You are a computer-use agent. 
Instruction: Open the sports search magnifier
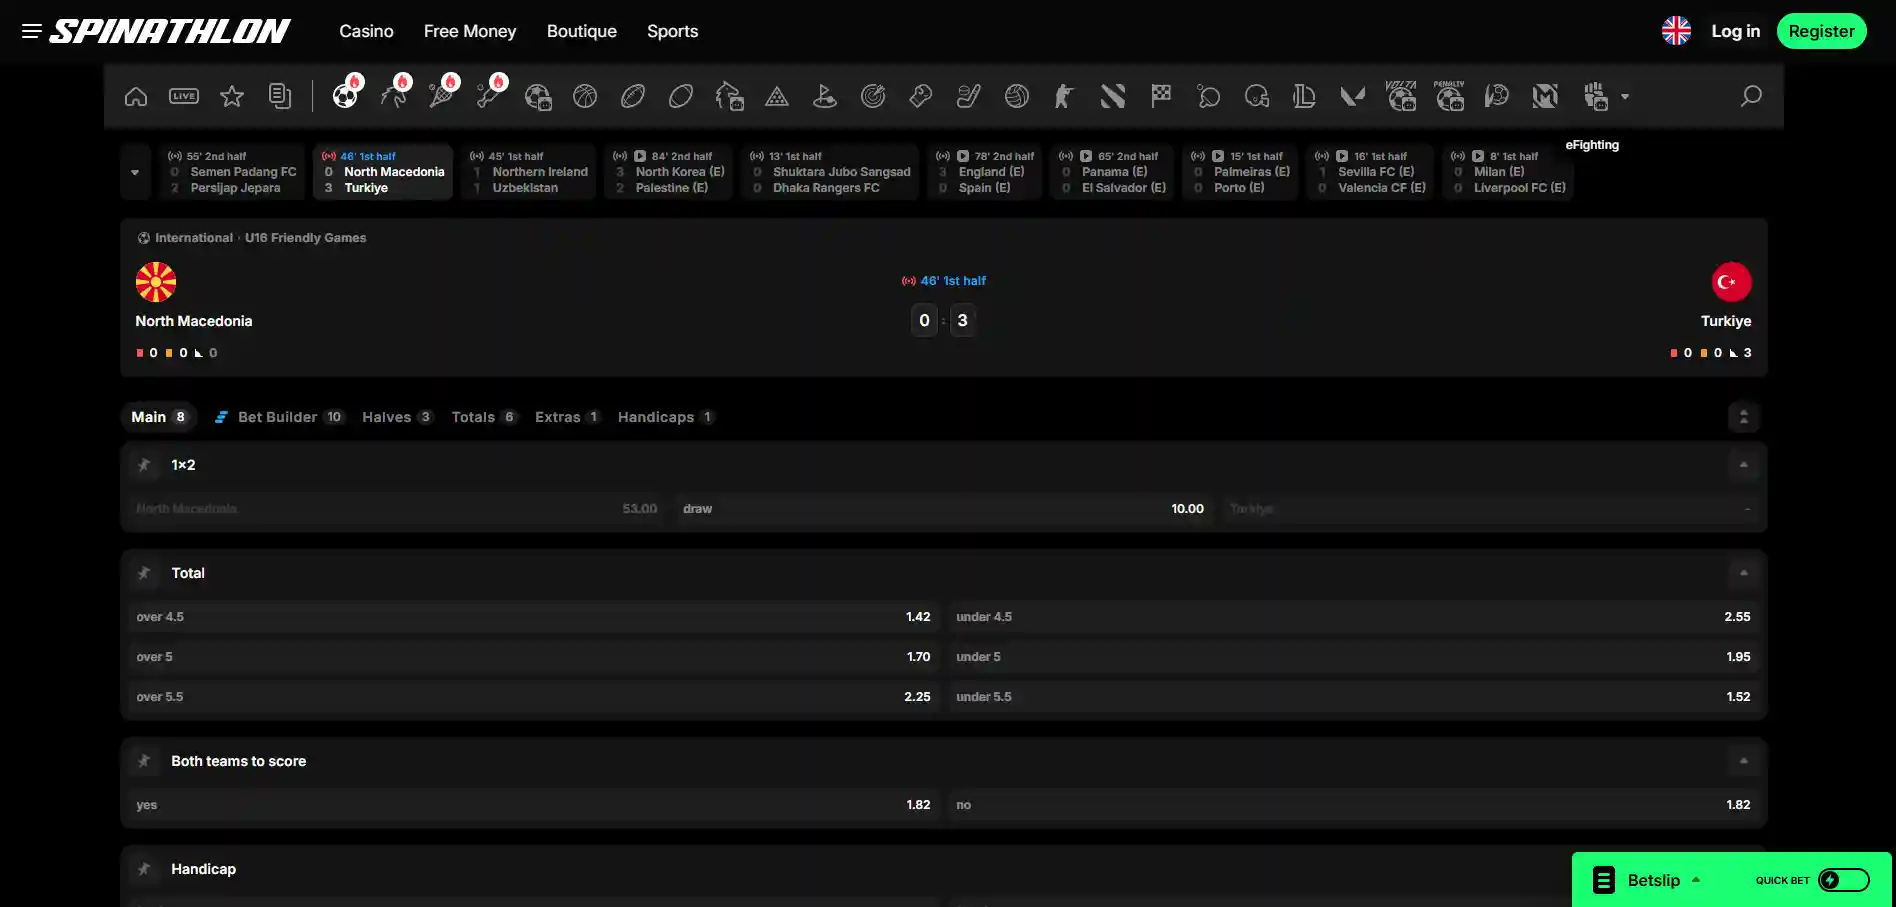[1751, 96]
